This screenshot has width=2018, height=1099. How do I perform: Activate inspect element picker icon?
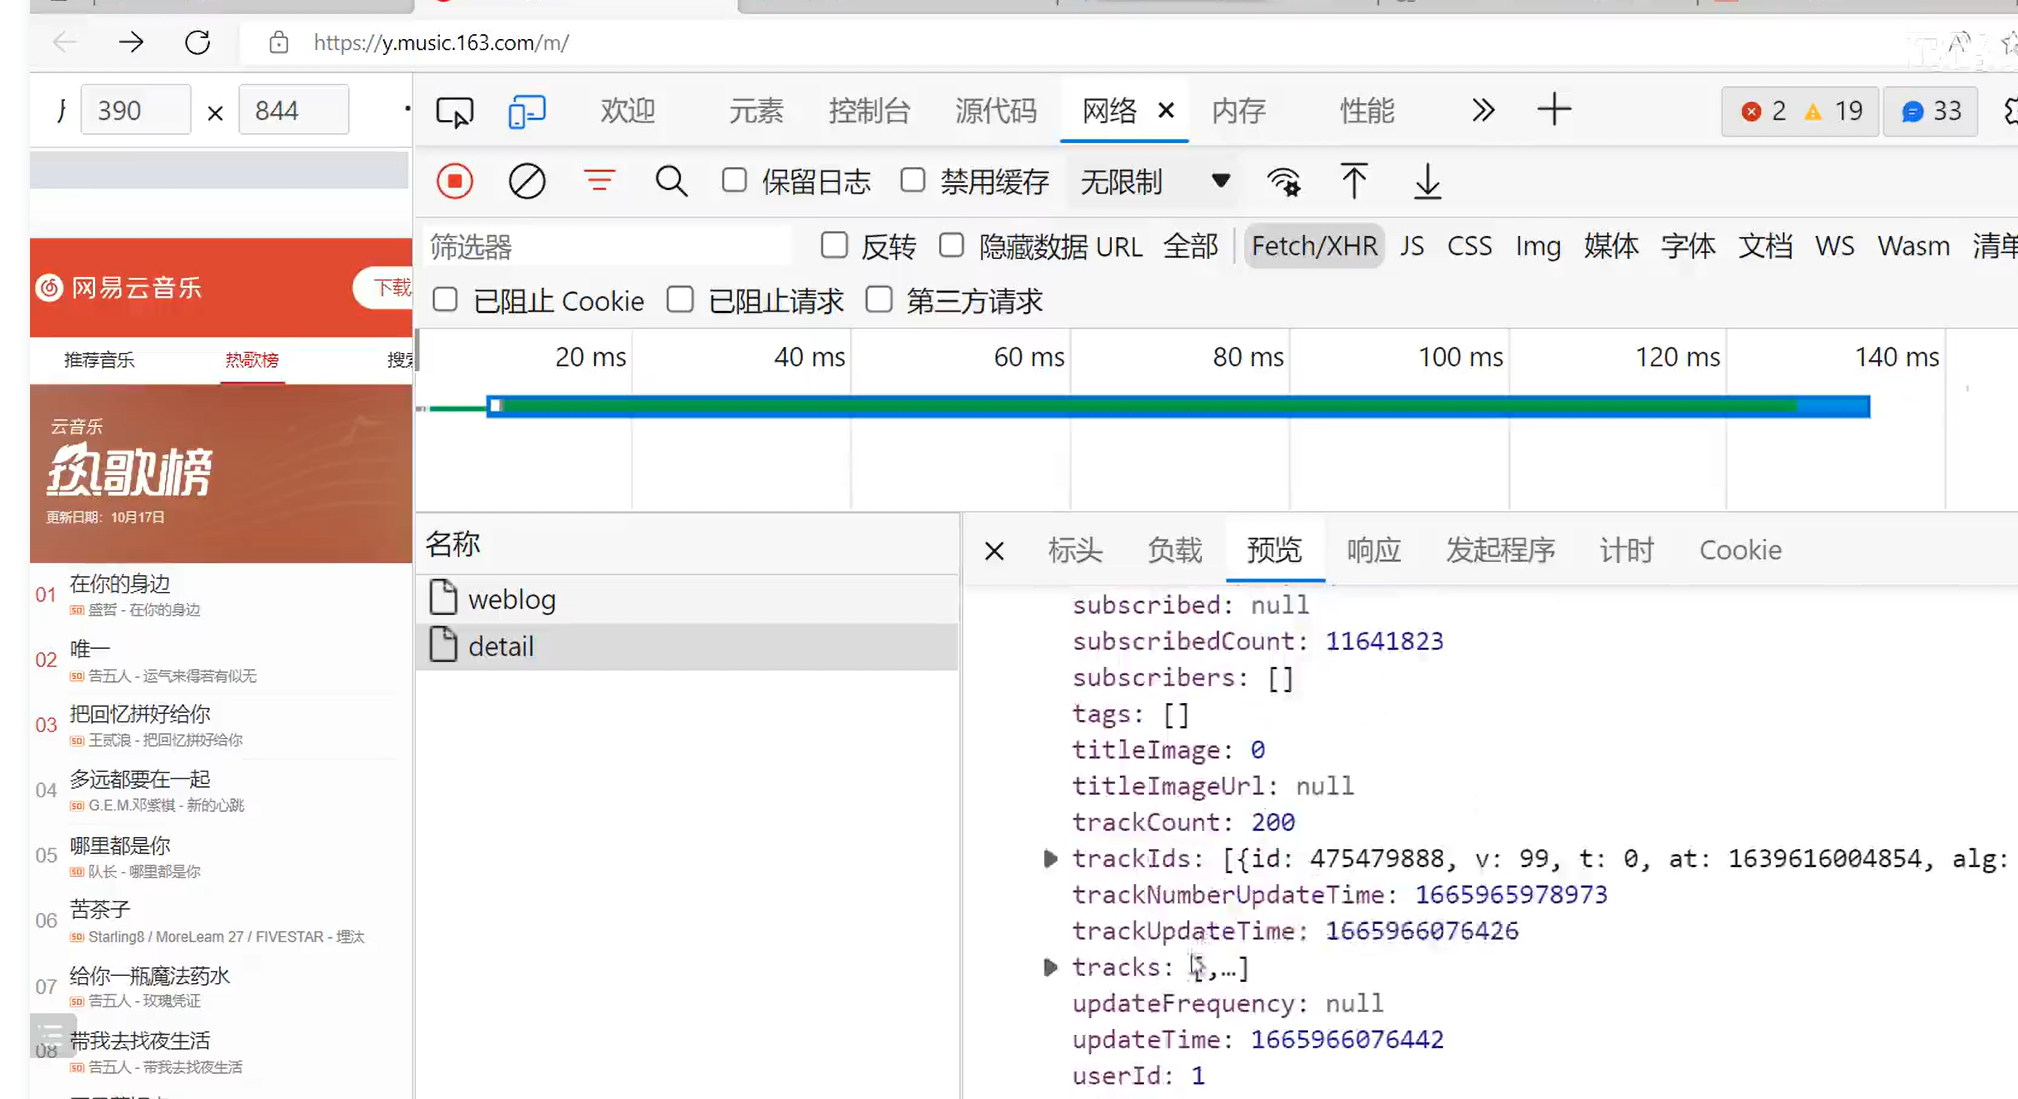455,111
